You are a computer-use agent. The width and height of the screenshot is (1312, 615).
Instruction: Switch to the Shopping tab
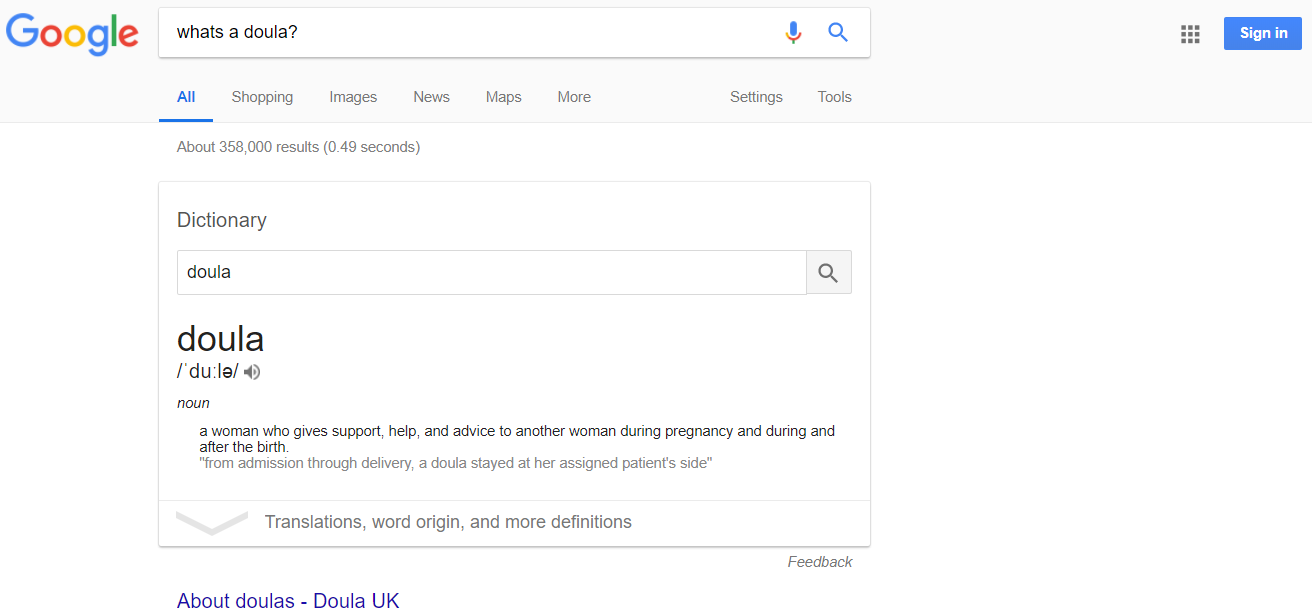[262, 97]
